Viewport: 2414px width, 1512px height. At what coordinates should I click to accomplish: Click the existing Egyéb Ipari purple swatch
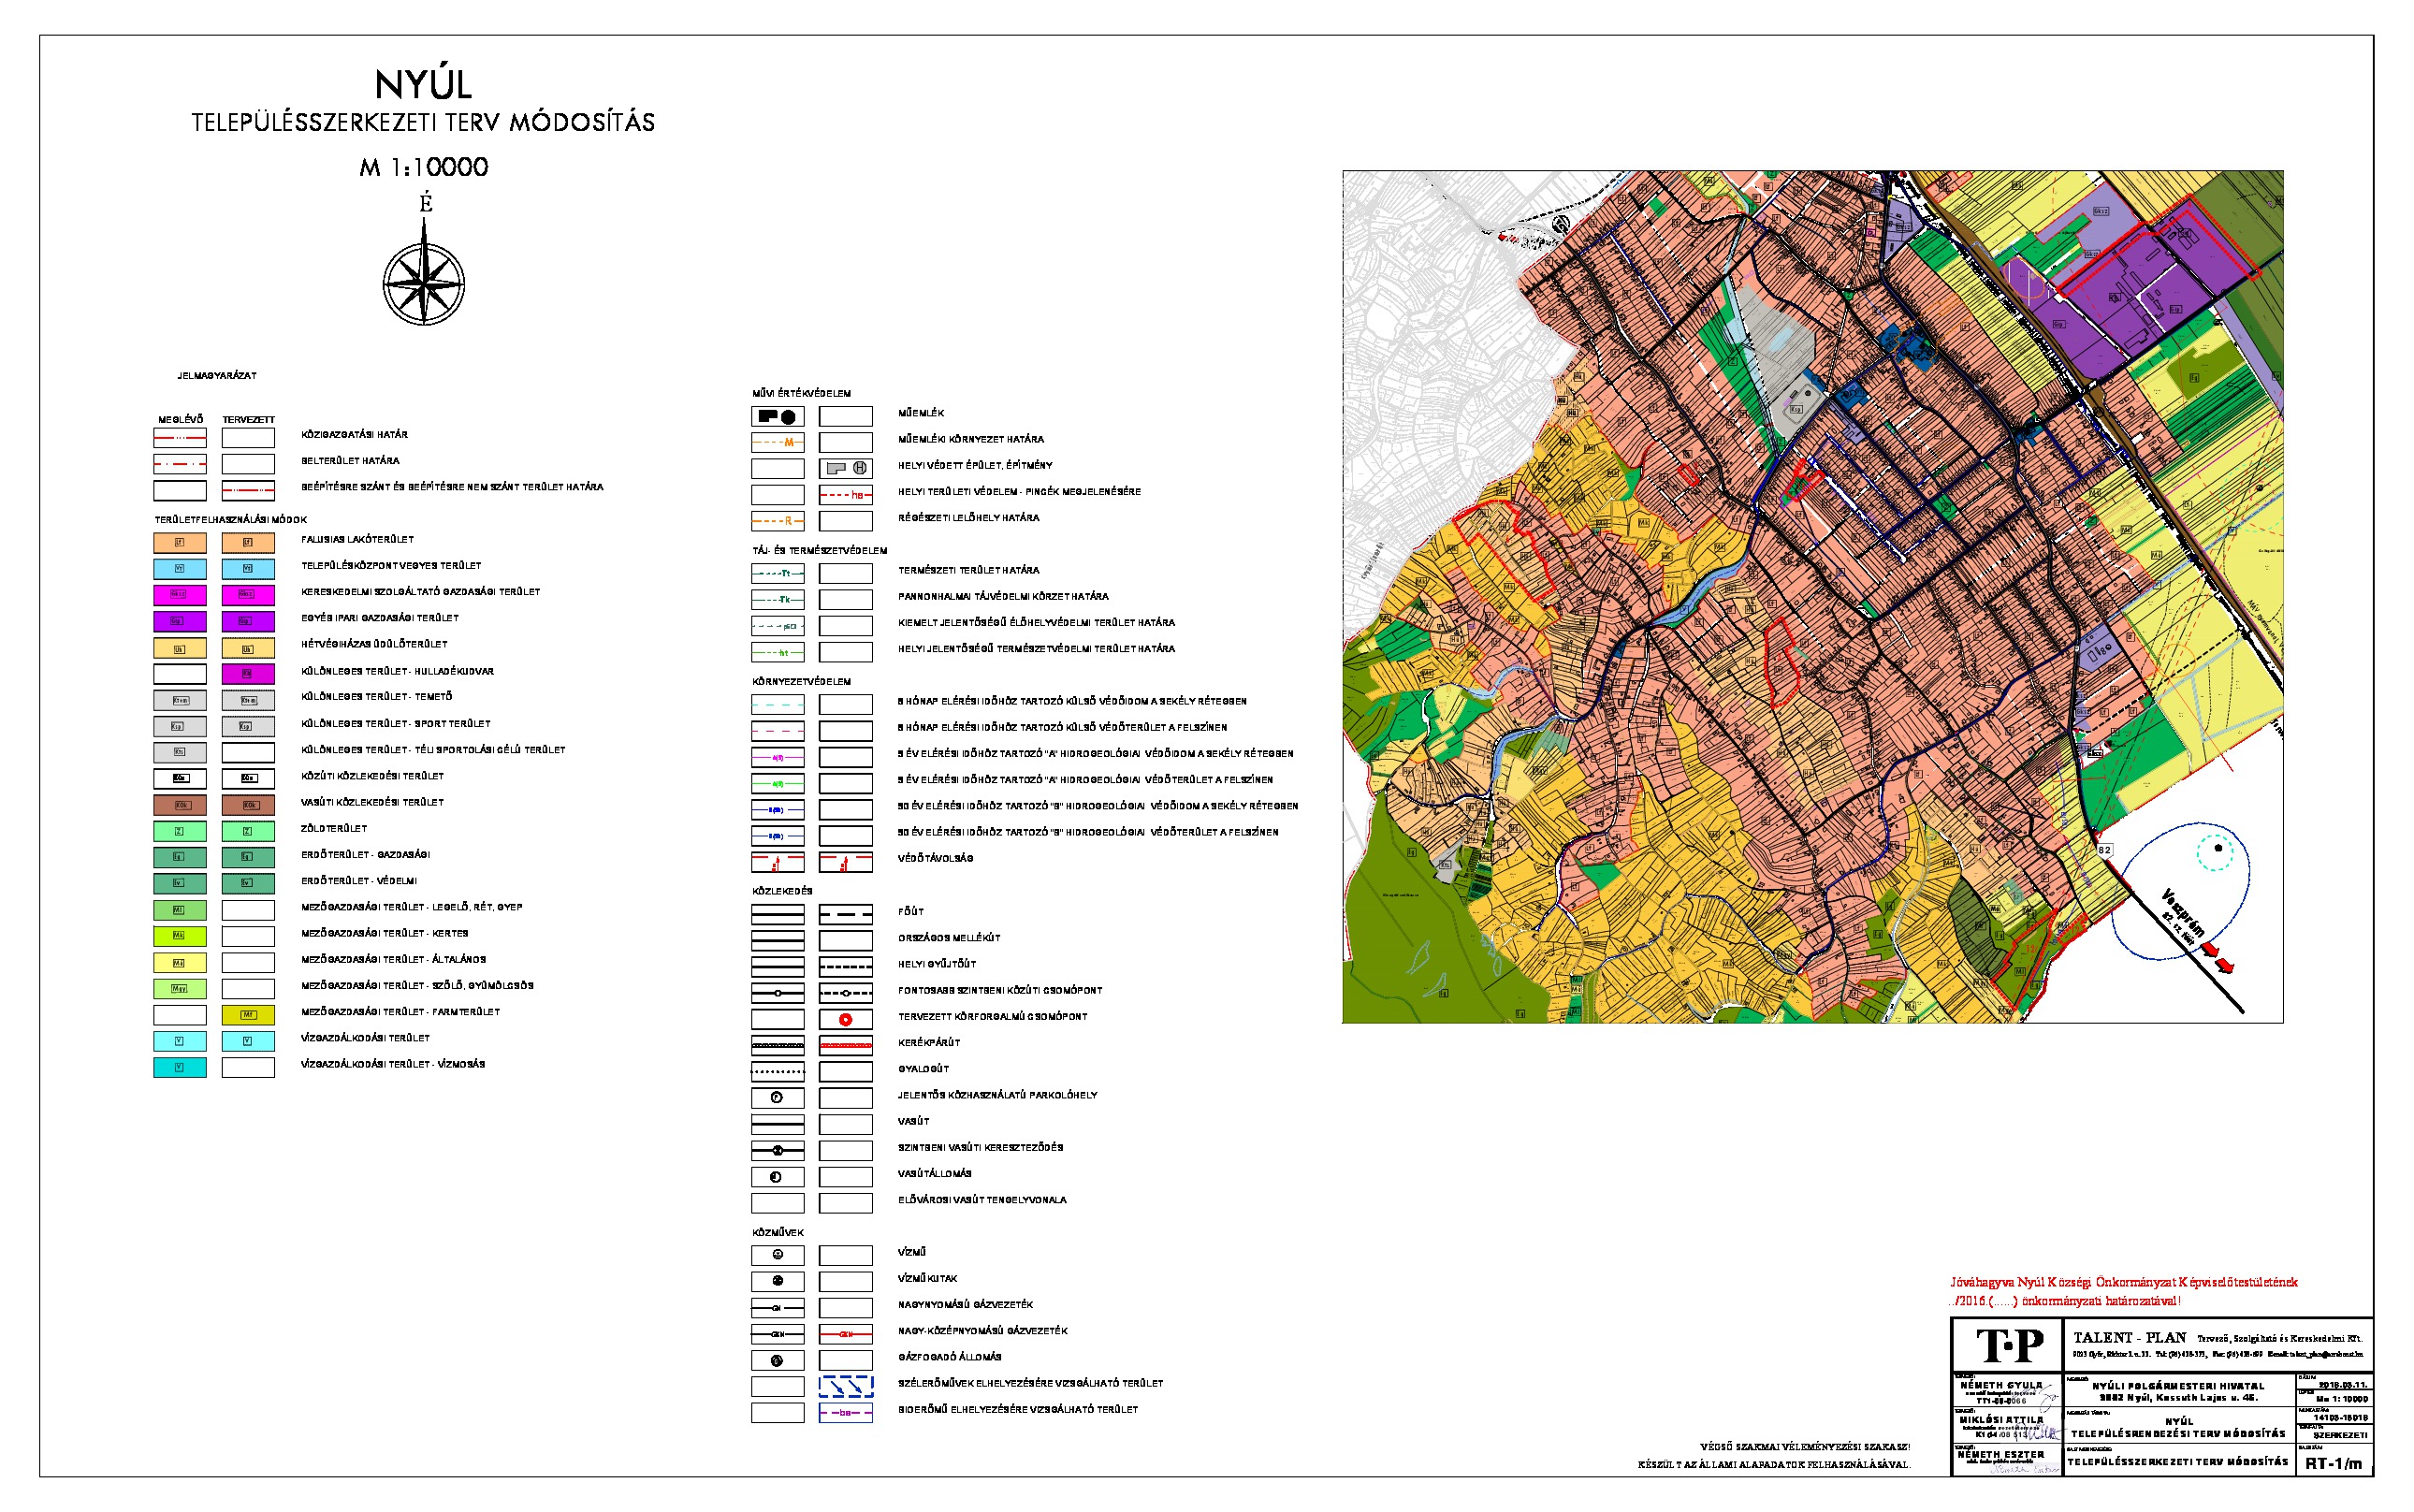[x=180, y=622]
